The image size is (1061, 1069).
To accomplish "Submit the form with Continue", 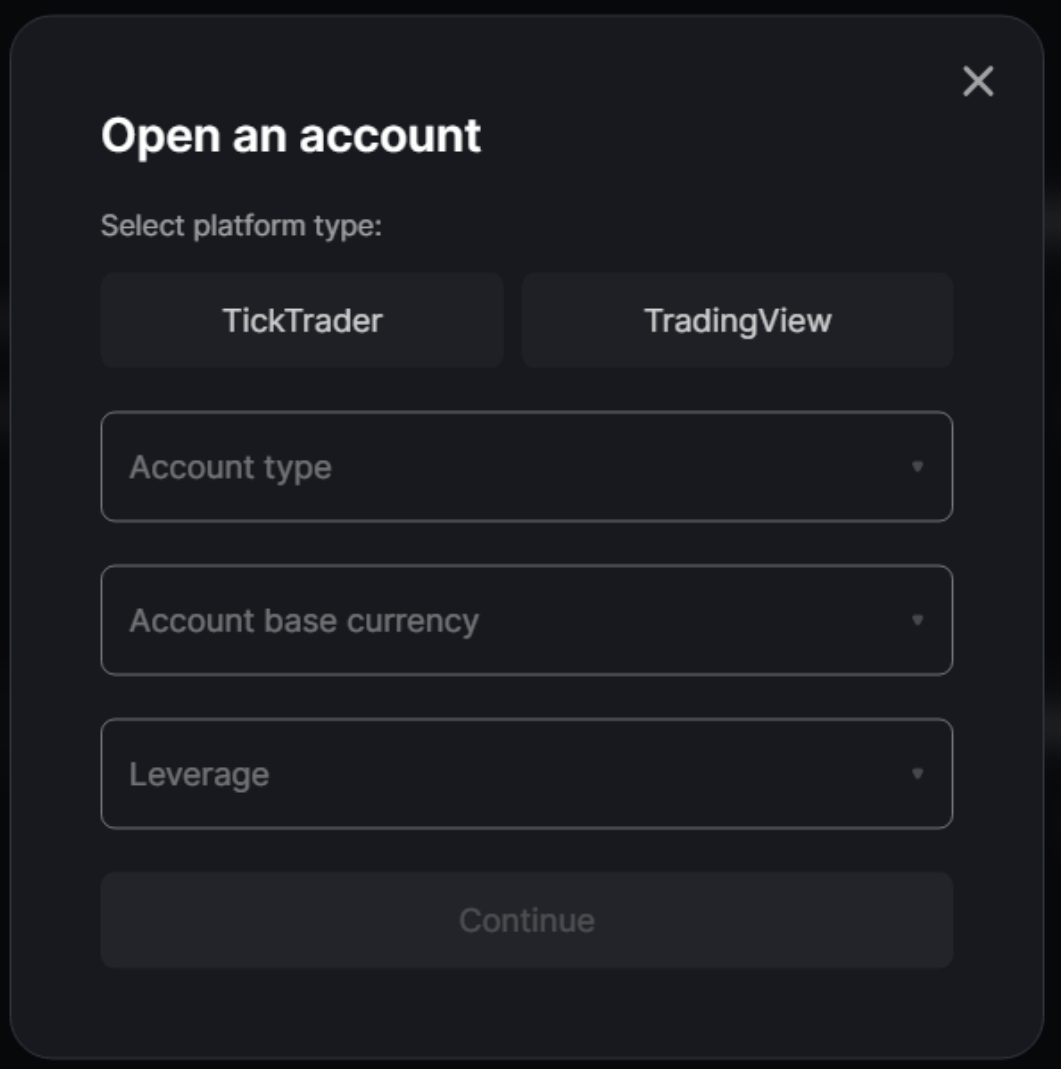I will [526, 920].
